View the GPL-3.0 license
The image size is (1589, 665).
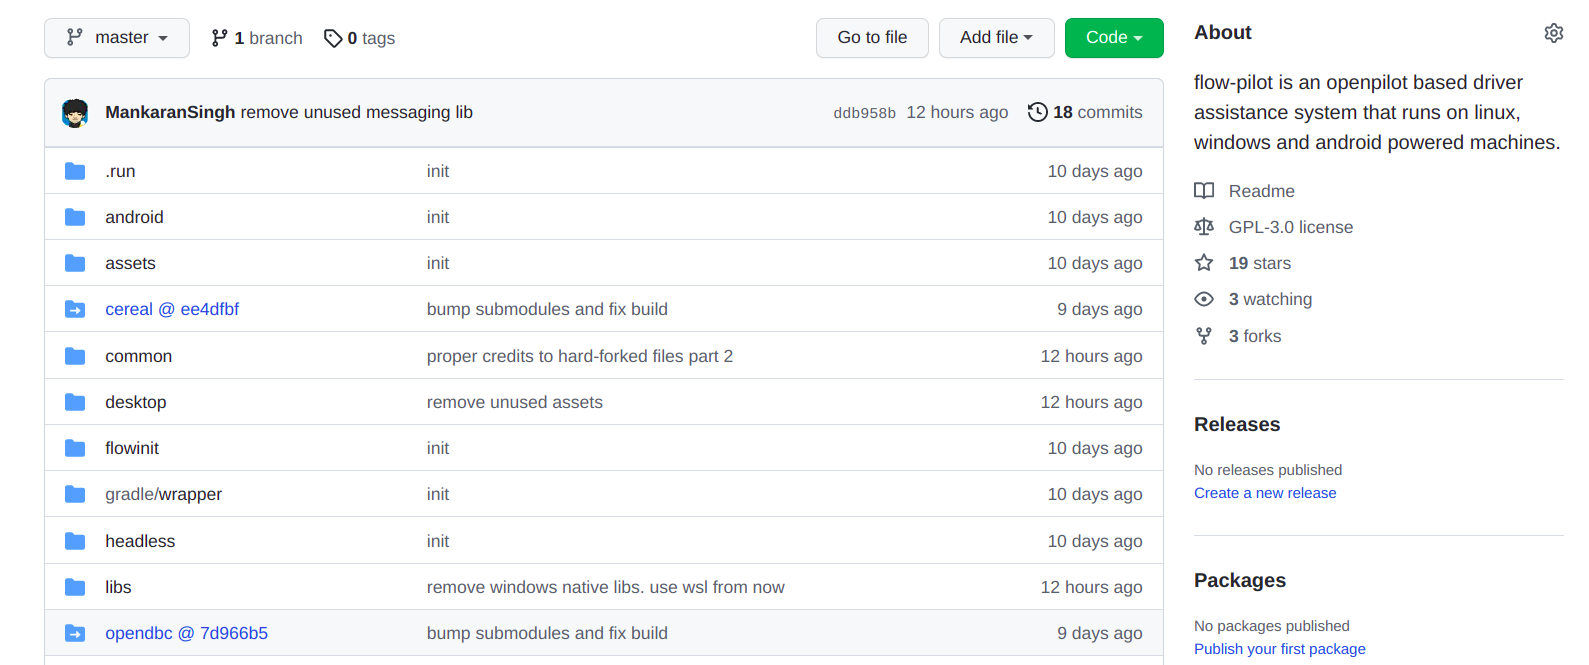tap(1291, 227)
